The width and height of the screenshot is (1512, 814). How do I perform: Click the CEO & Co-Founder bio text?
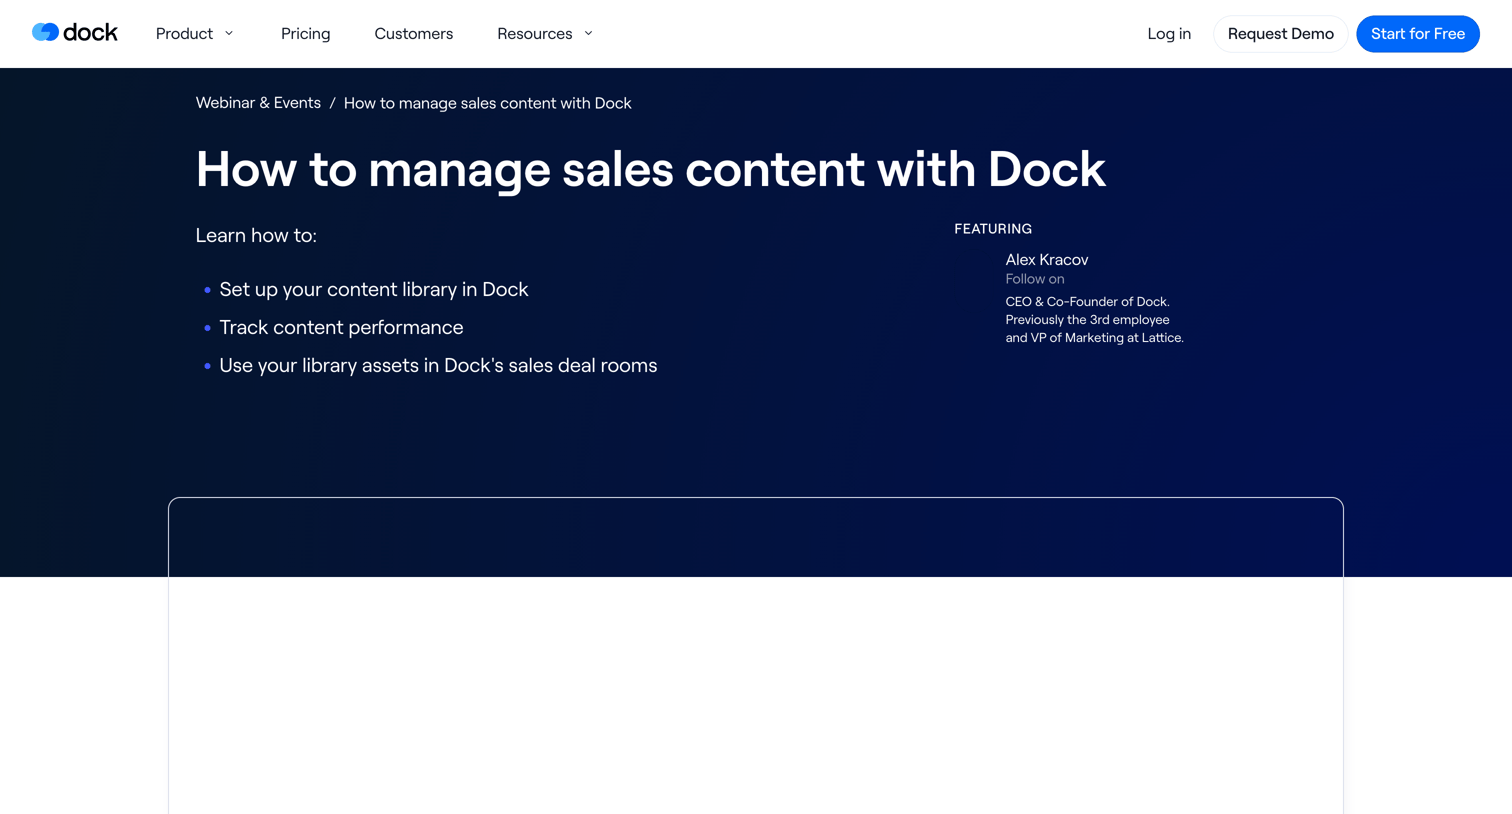point(1094,320)
